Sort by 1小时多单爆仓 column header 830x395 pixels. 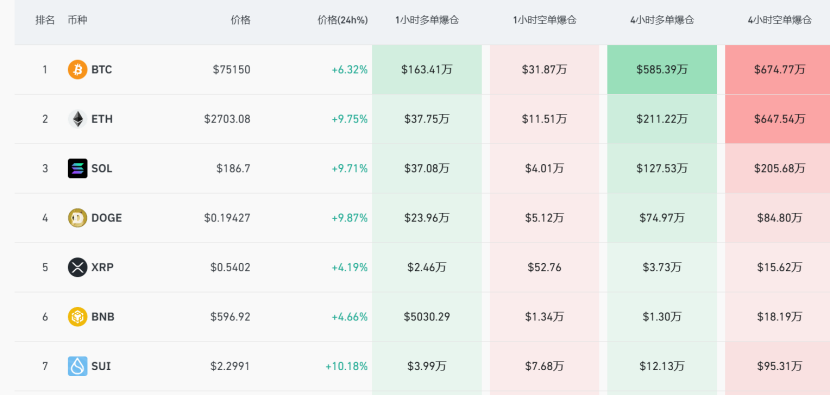[427, 20]
